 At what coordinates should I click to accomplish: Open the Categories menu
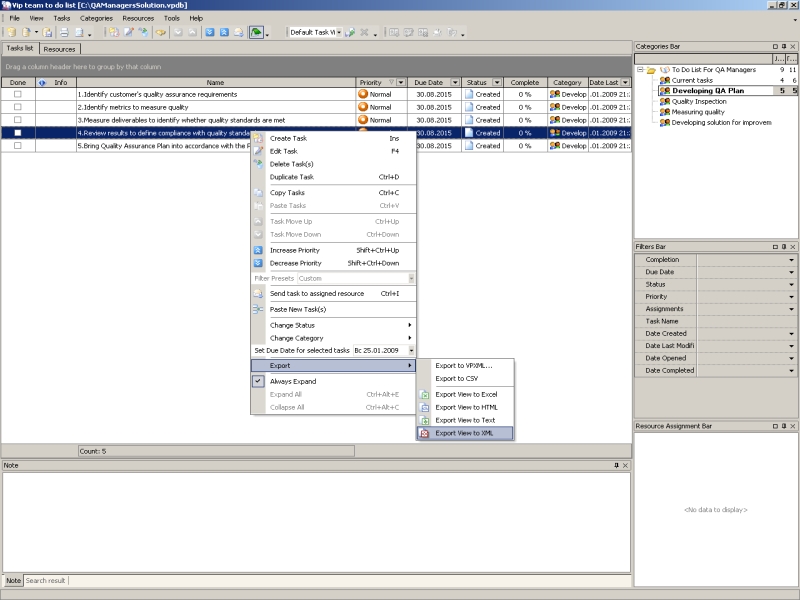coord(96,18)
